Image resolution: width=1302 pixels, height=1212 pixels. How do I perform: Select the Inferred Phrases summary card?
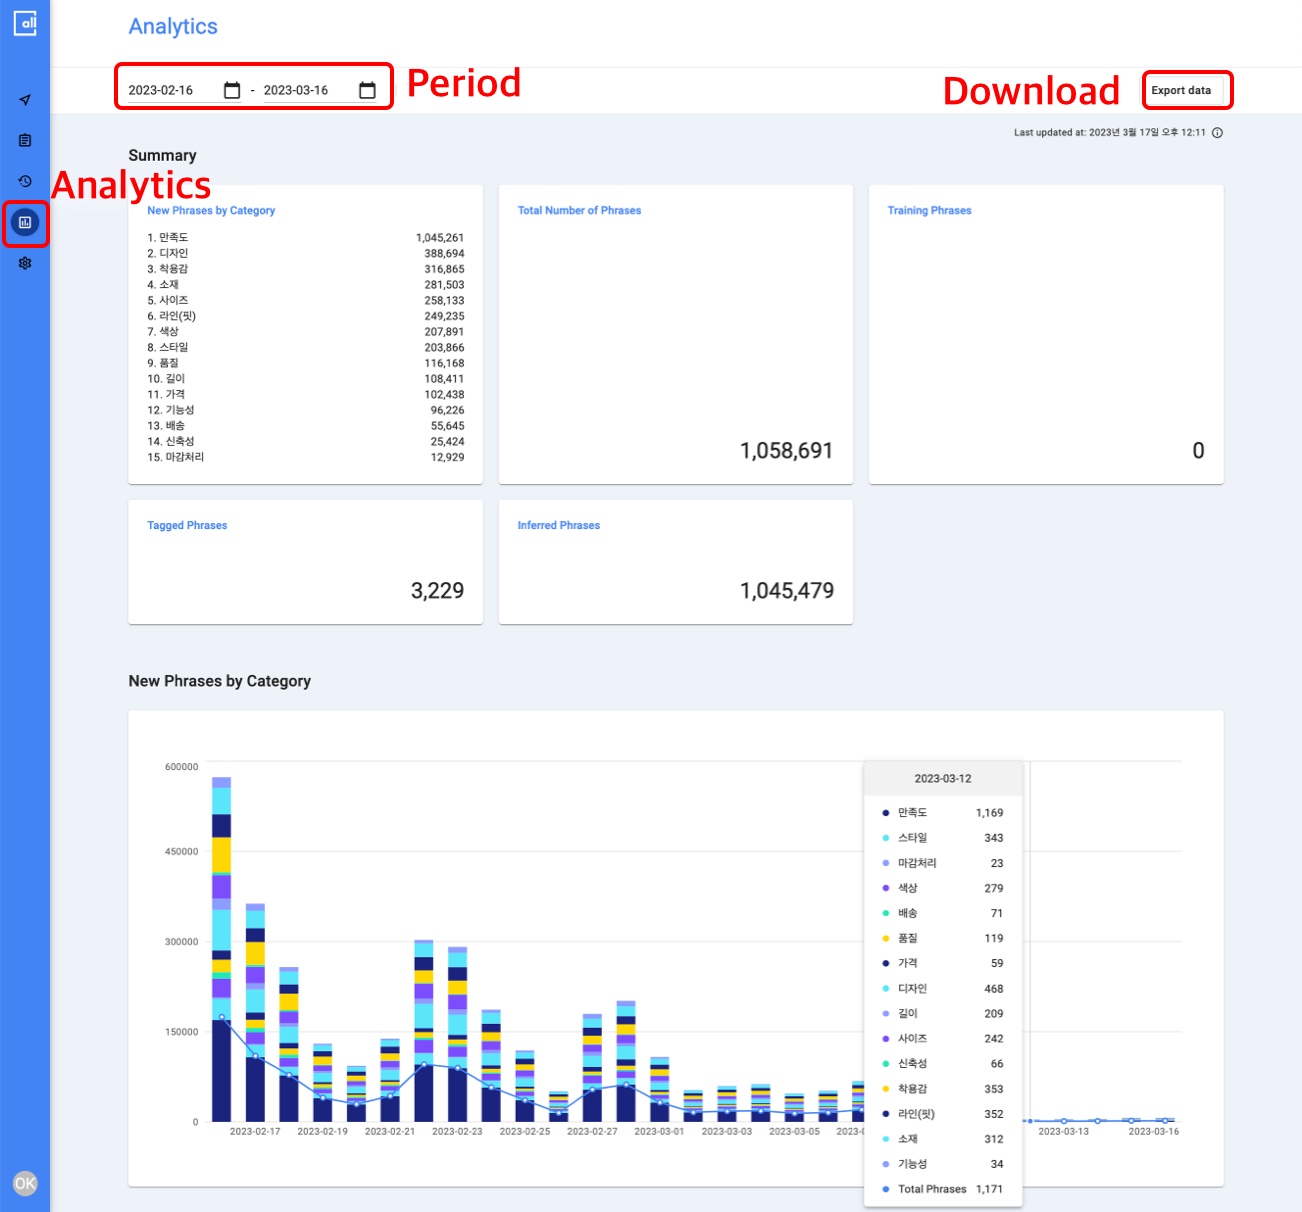pos(675,562)
